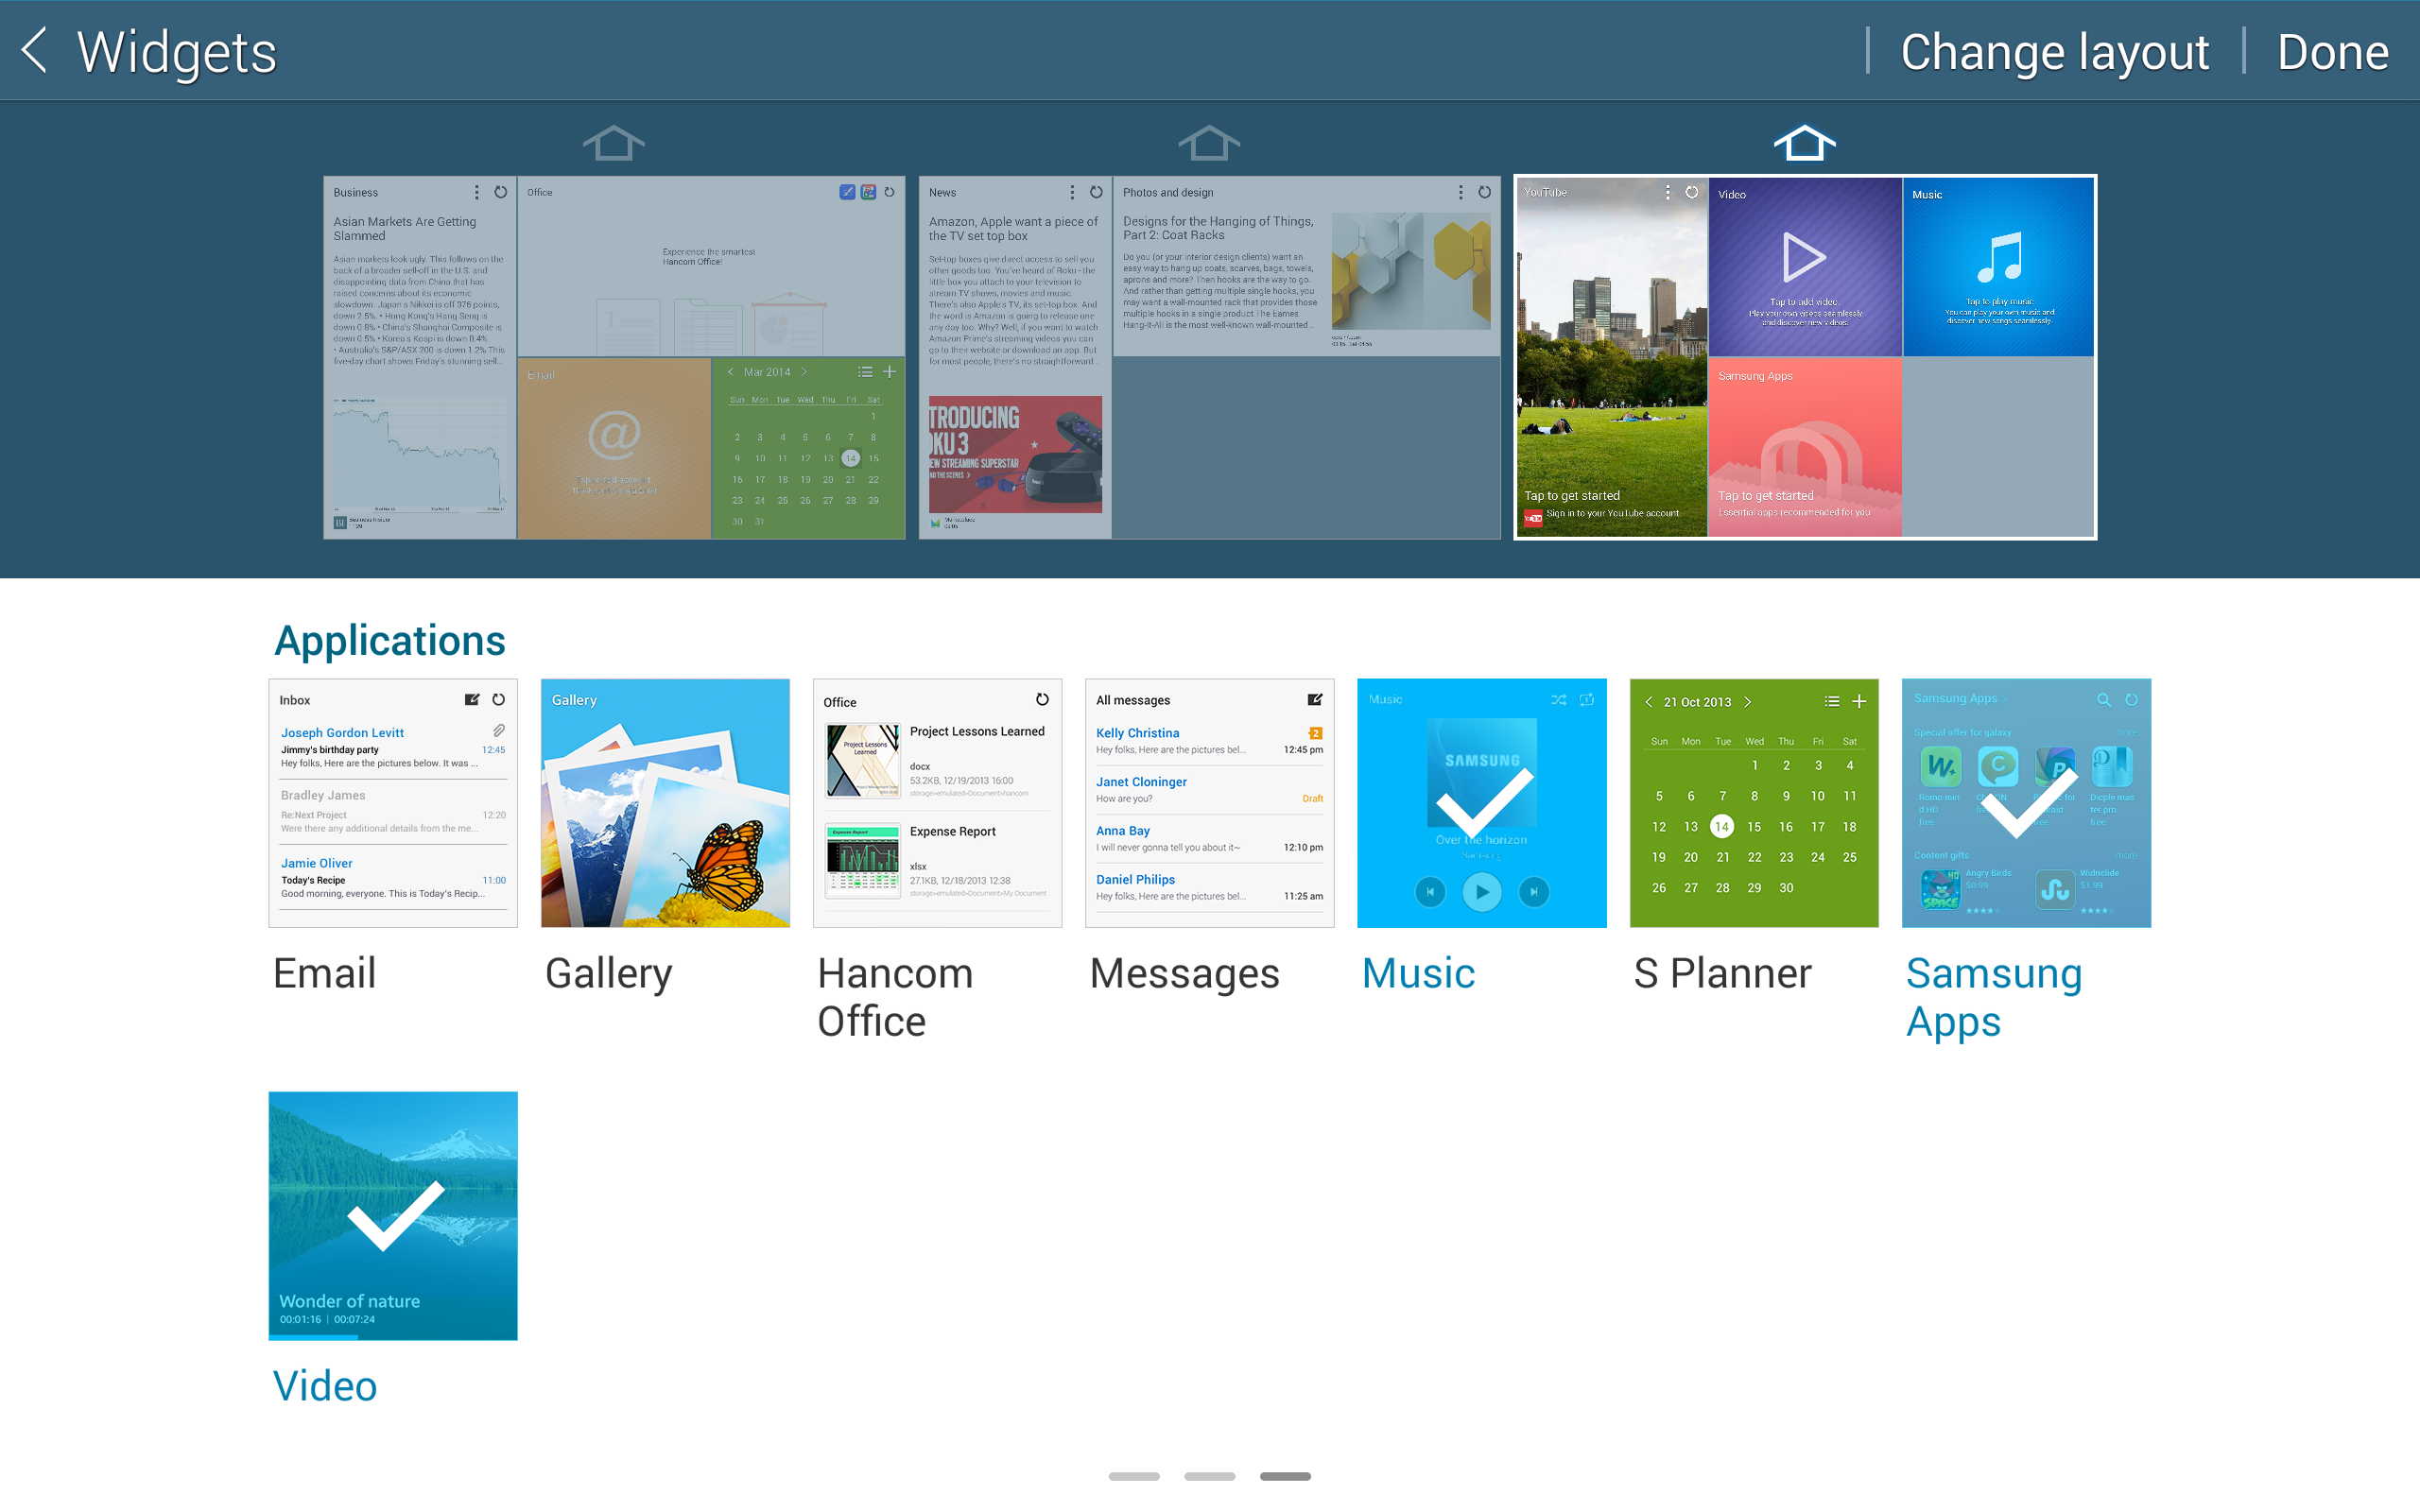Open the News widget options menu
Screen dimensions: 2420x1512
(1072, 192)
